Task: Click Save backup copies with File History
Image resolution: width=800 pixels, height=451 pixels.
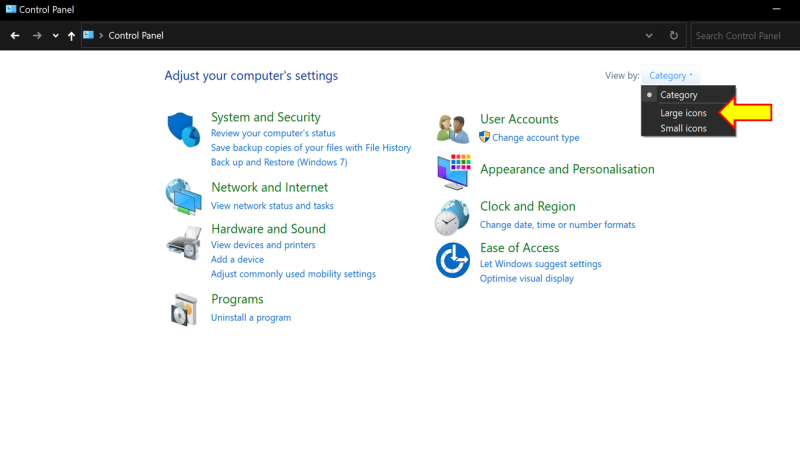Action: (311, 147)
